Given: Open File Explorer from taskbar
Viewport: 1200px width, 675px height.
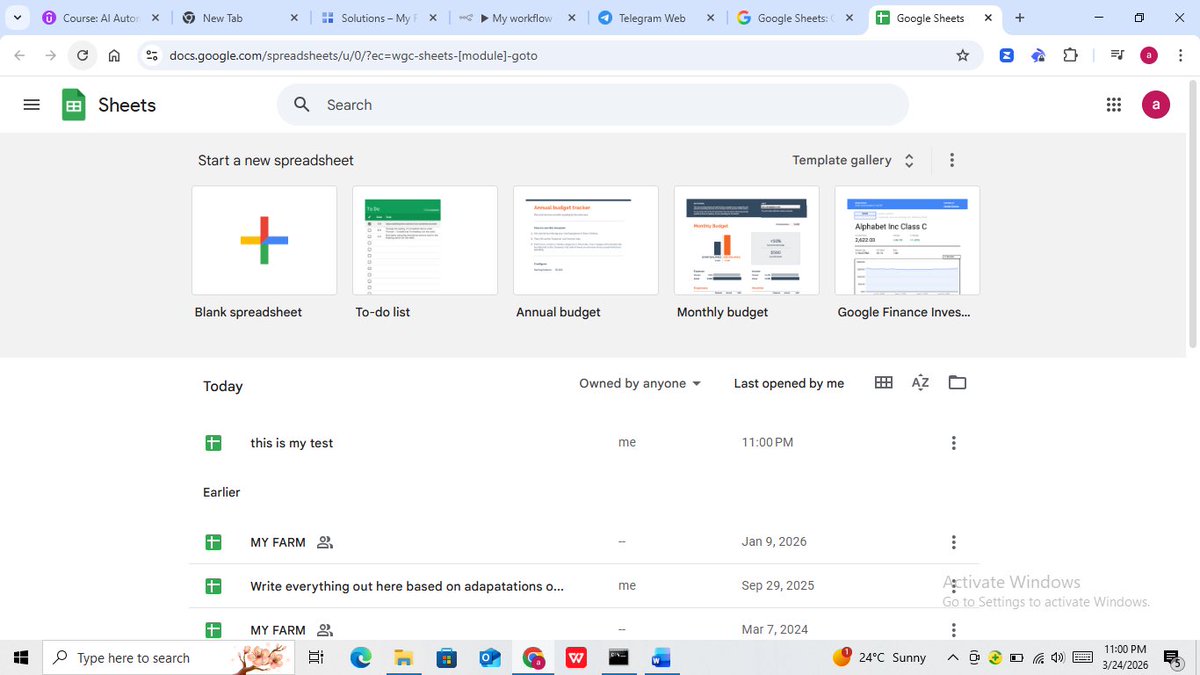Looking at the screenshot, I should pyautogui.click(x=403, y=658).
